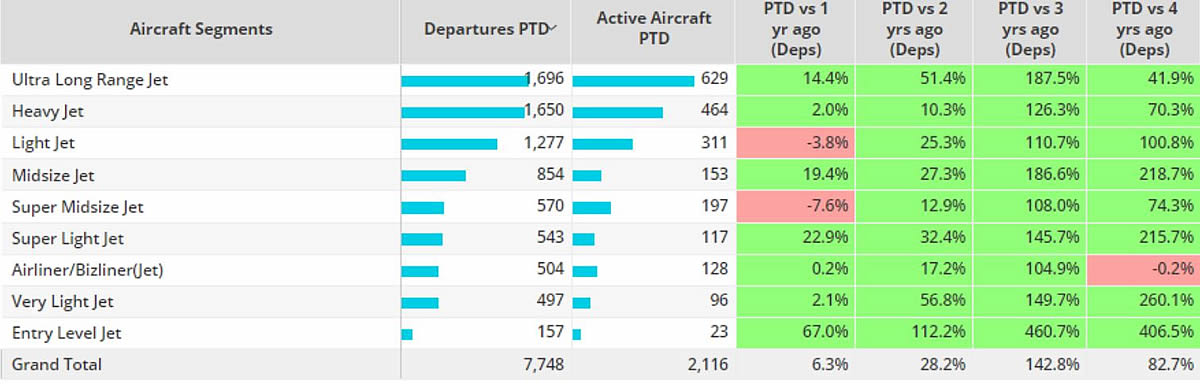The image size is (1200, 384).
Task: Select the PTD vs 3 yrs ago header
Action: click(x=1031, y=29)
